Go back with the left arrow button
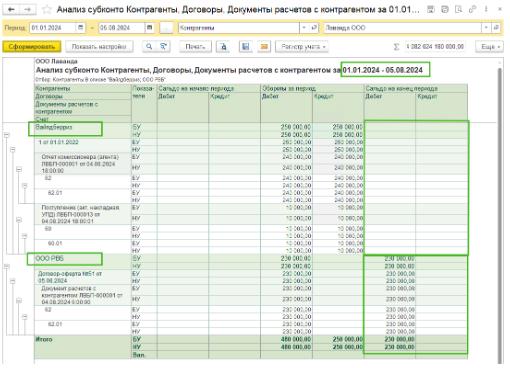Viewport: 510px width, 368px height. point(11,10)
